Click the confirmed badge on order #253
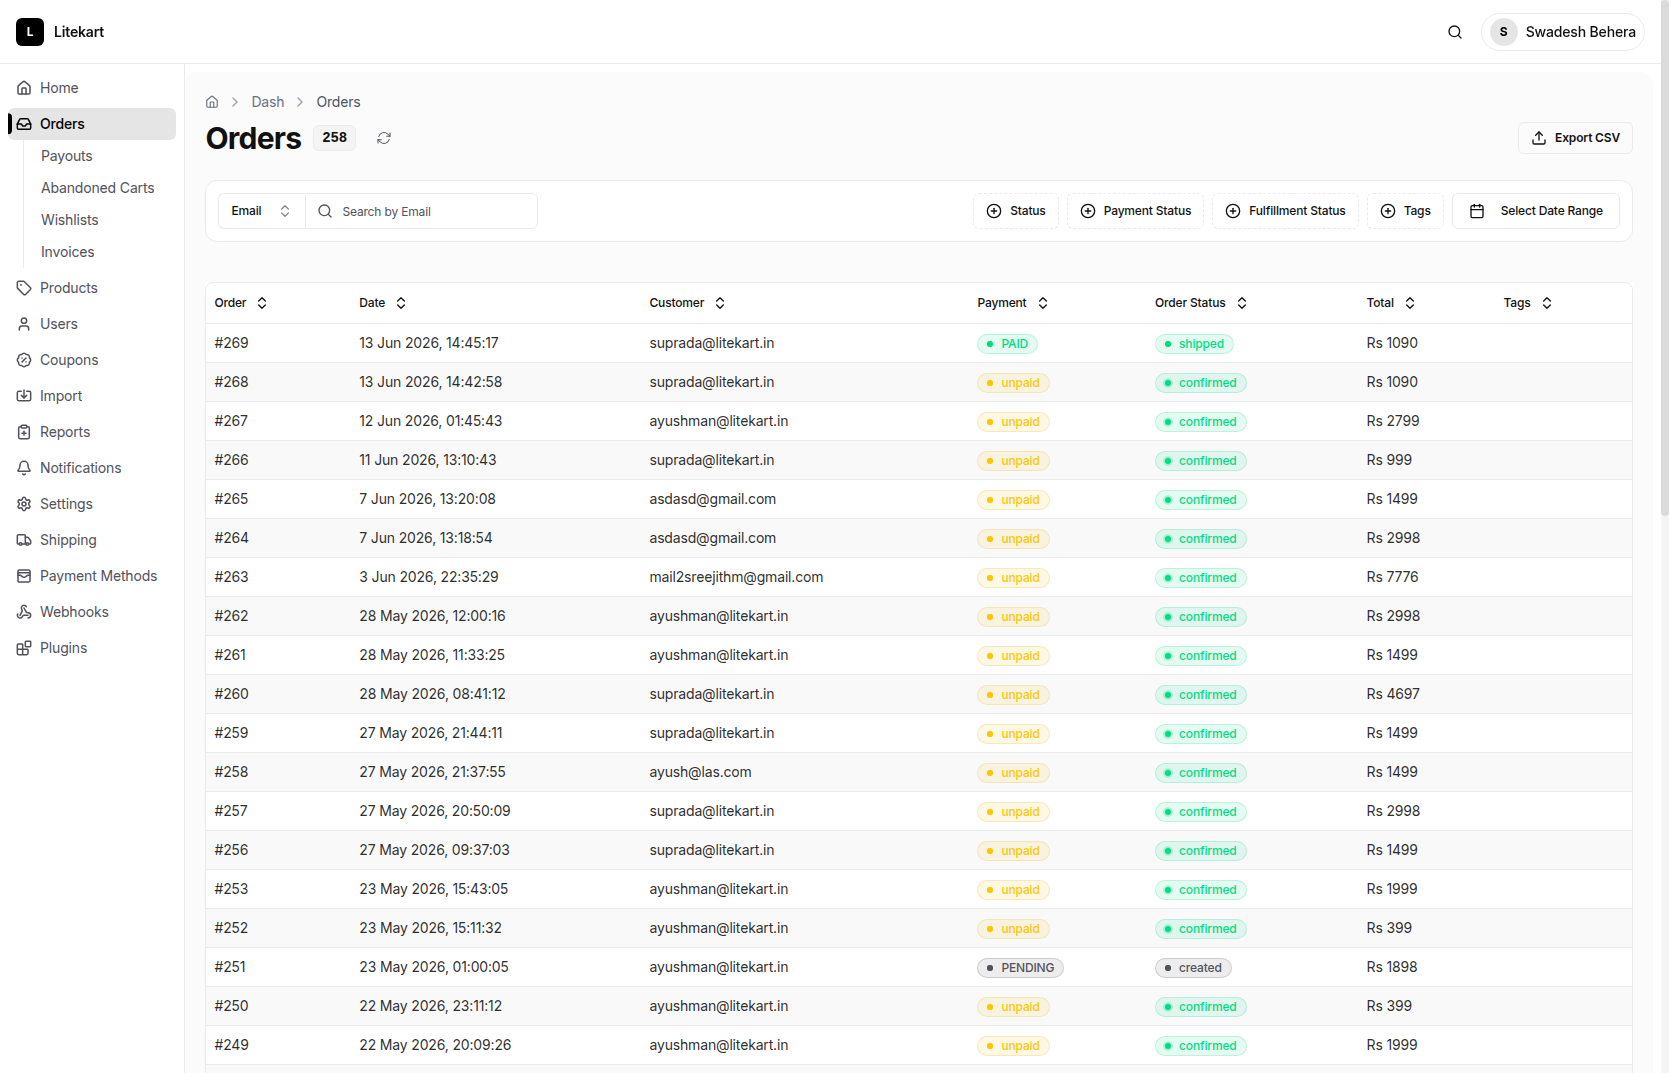 (x=1200, y=890)
